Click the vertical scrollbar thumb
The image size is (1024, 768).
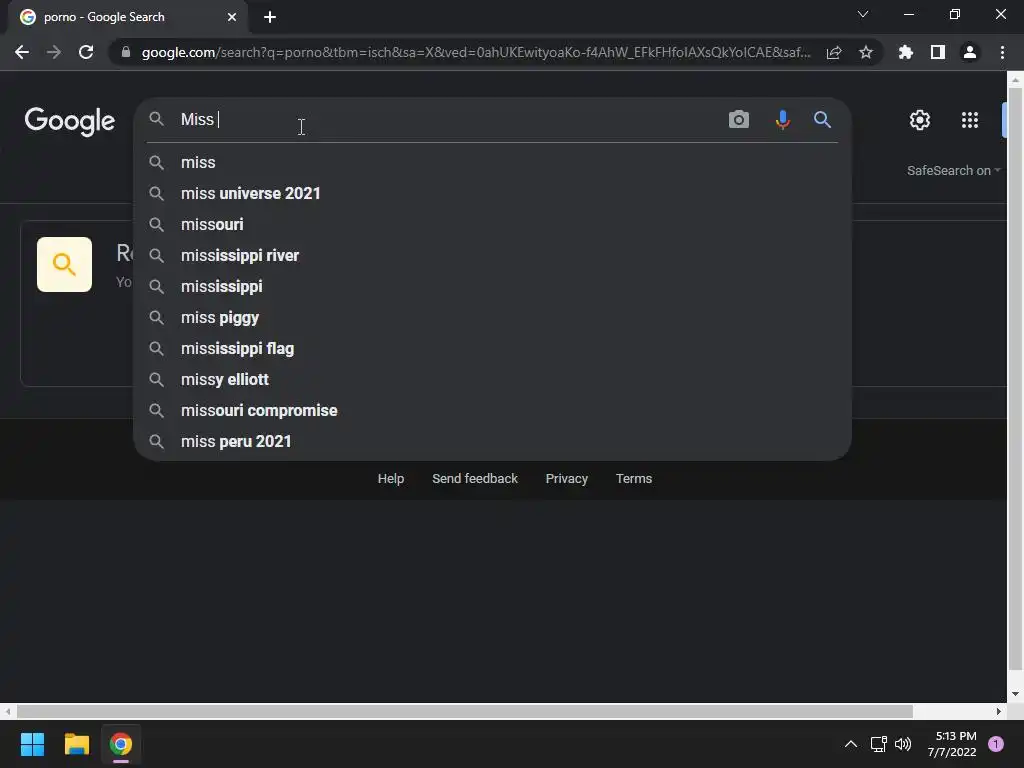(1015, 379)
